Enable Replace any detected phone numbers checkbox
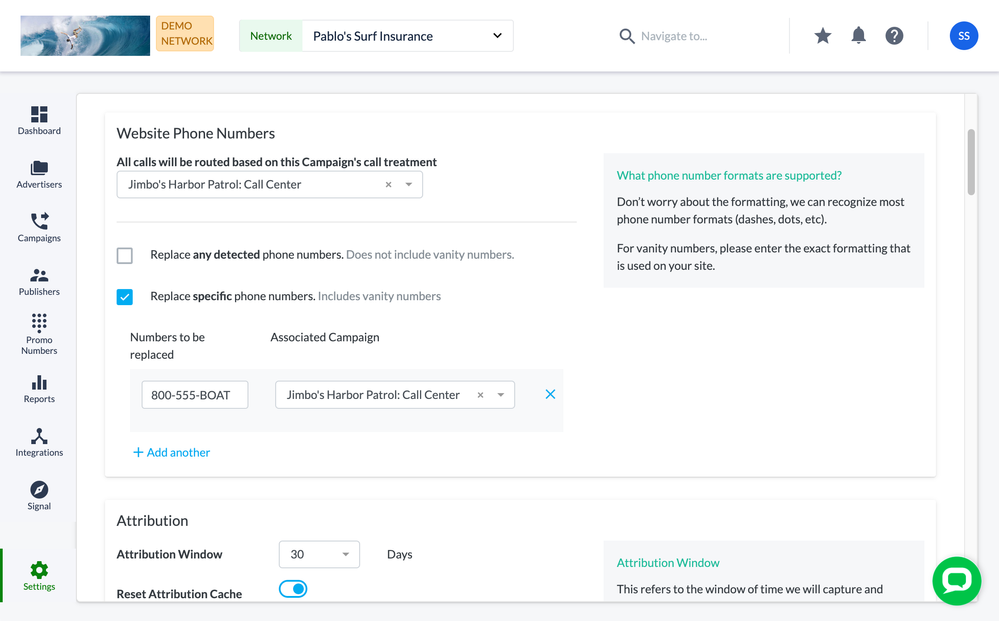This screenshot has height=621, width=999. [x=125, y=255]
